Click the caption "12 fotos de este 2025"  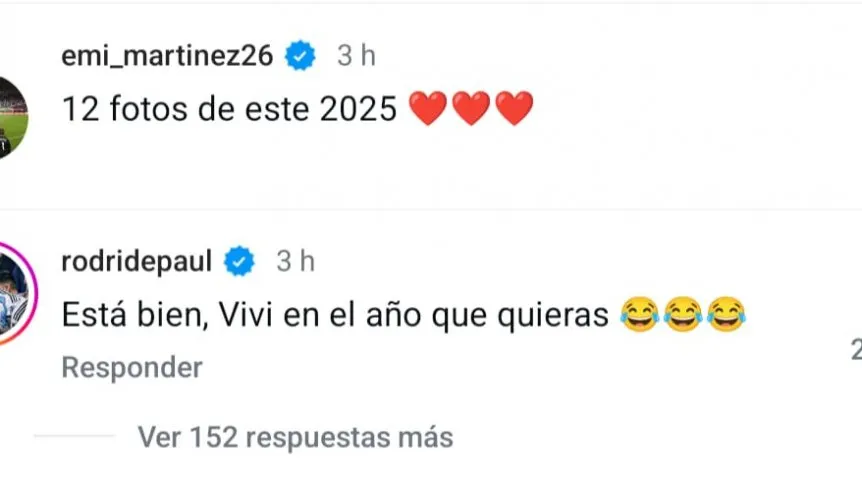point(230,109)
